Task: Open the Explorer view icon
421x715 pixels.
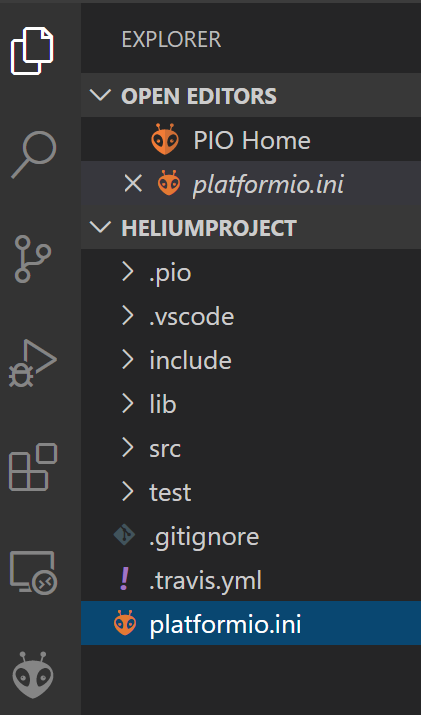Action: coord(32,51)
